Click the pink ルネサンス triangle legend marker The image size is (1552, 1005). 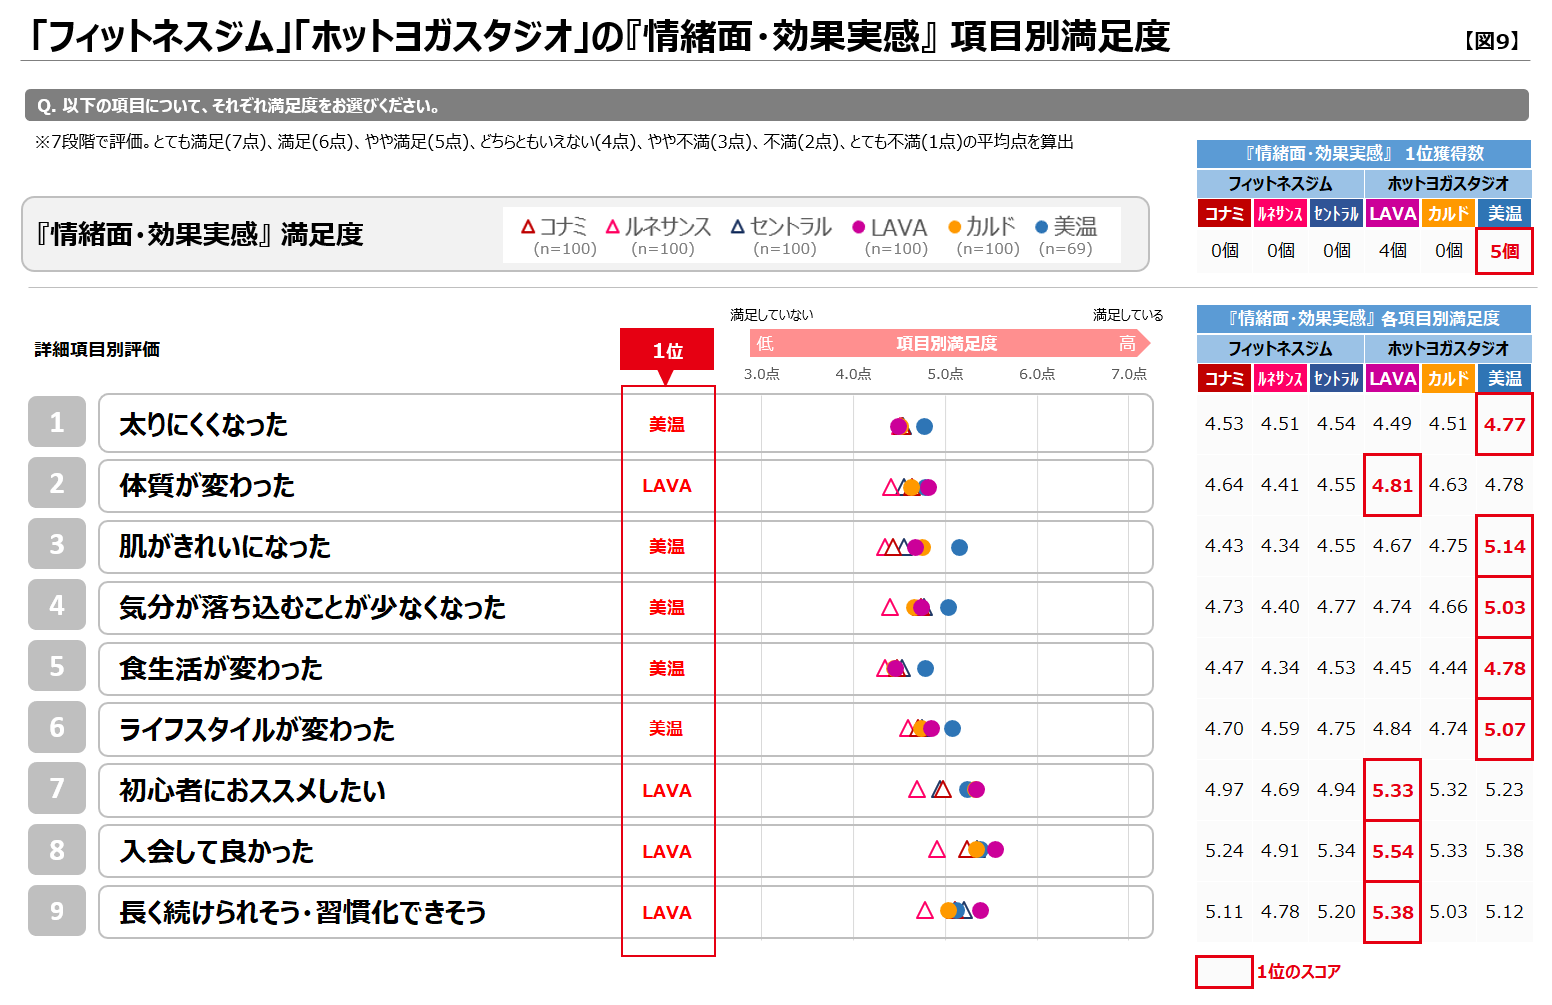click(613, 227)
